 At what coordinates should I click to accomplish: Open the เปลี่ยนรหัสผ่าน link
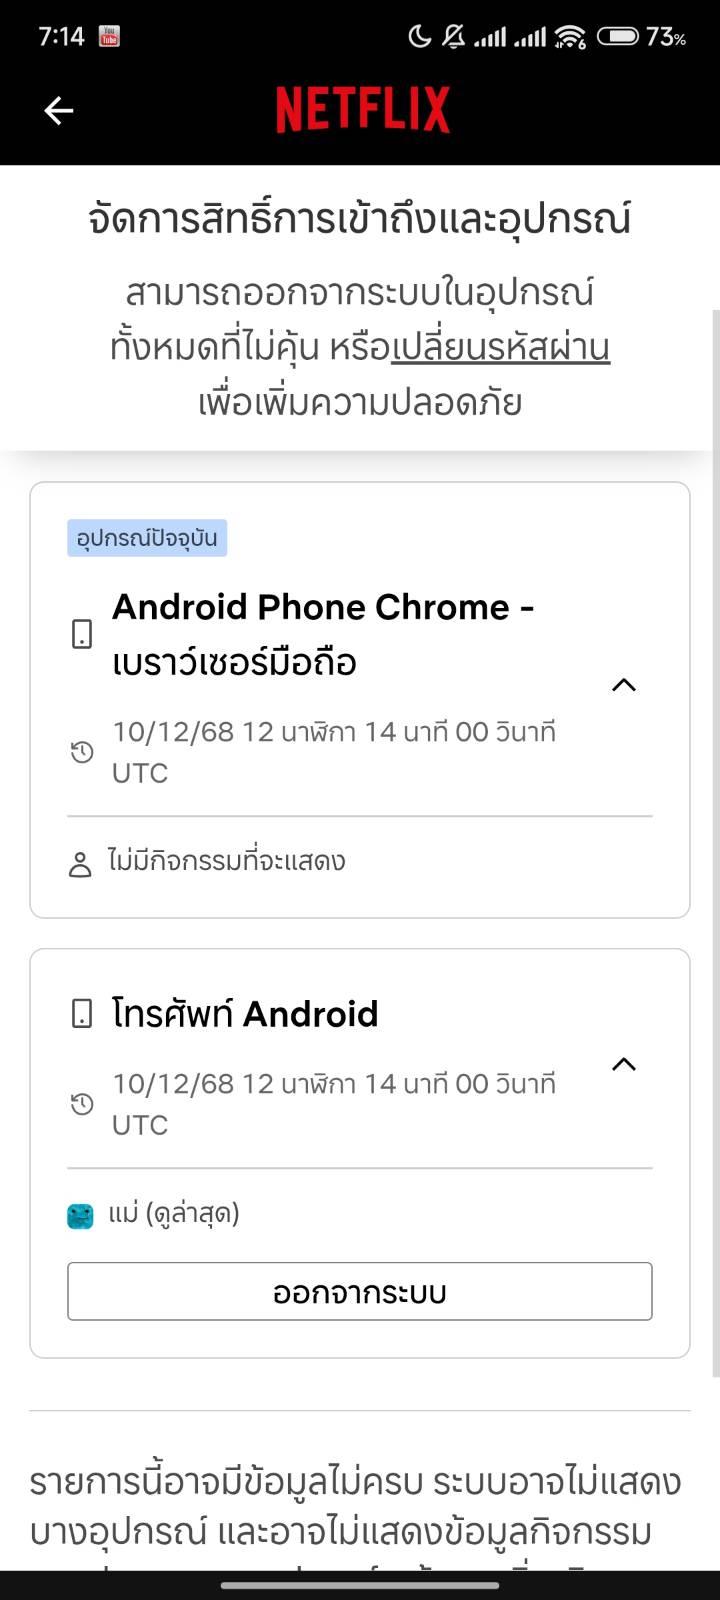[x=500, y=348]
